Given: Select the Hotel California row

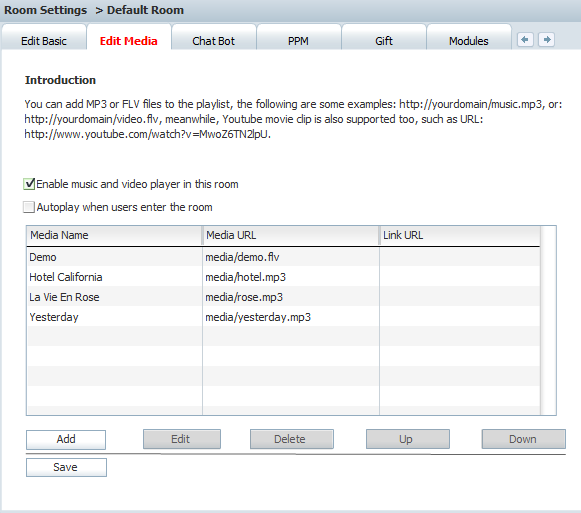Looking at the screenshot, I should pos(283,277).
